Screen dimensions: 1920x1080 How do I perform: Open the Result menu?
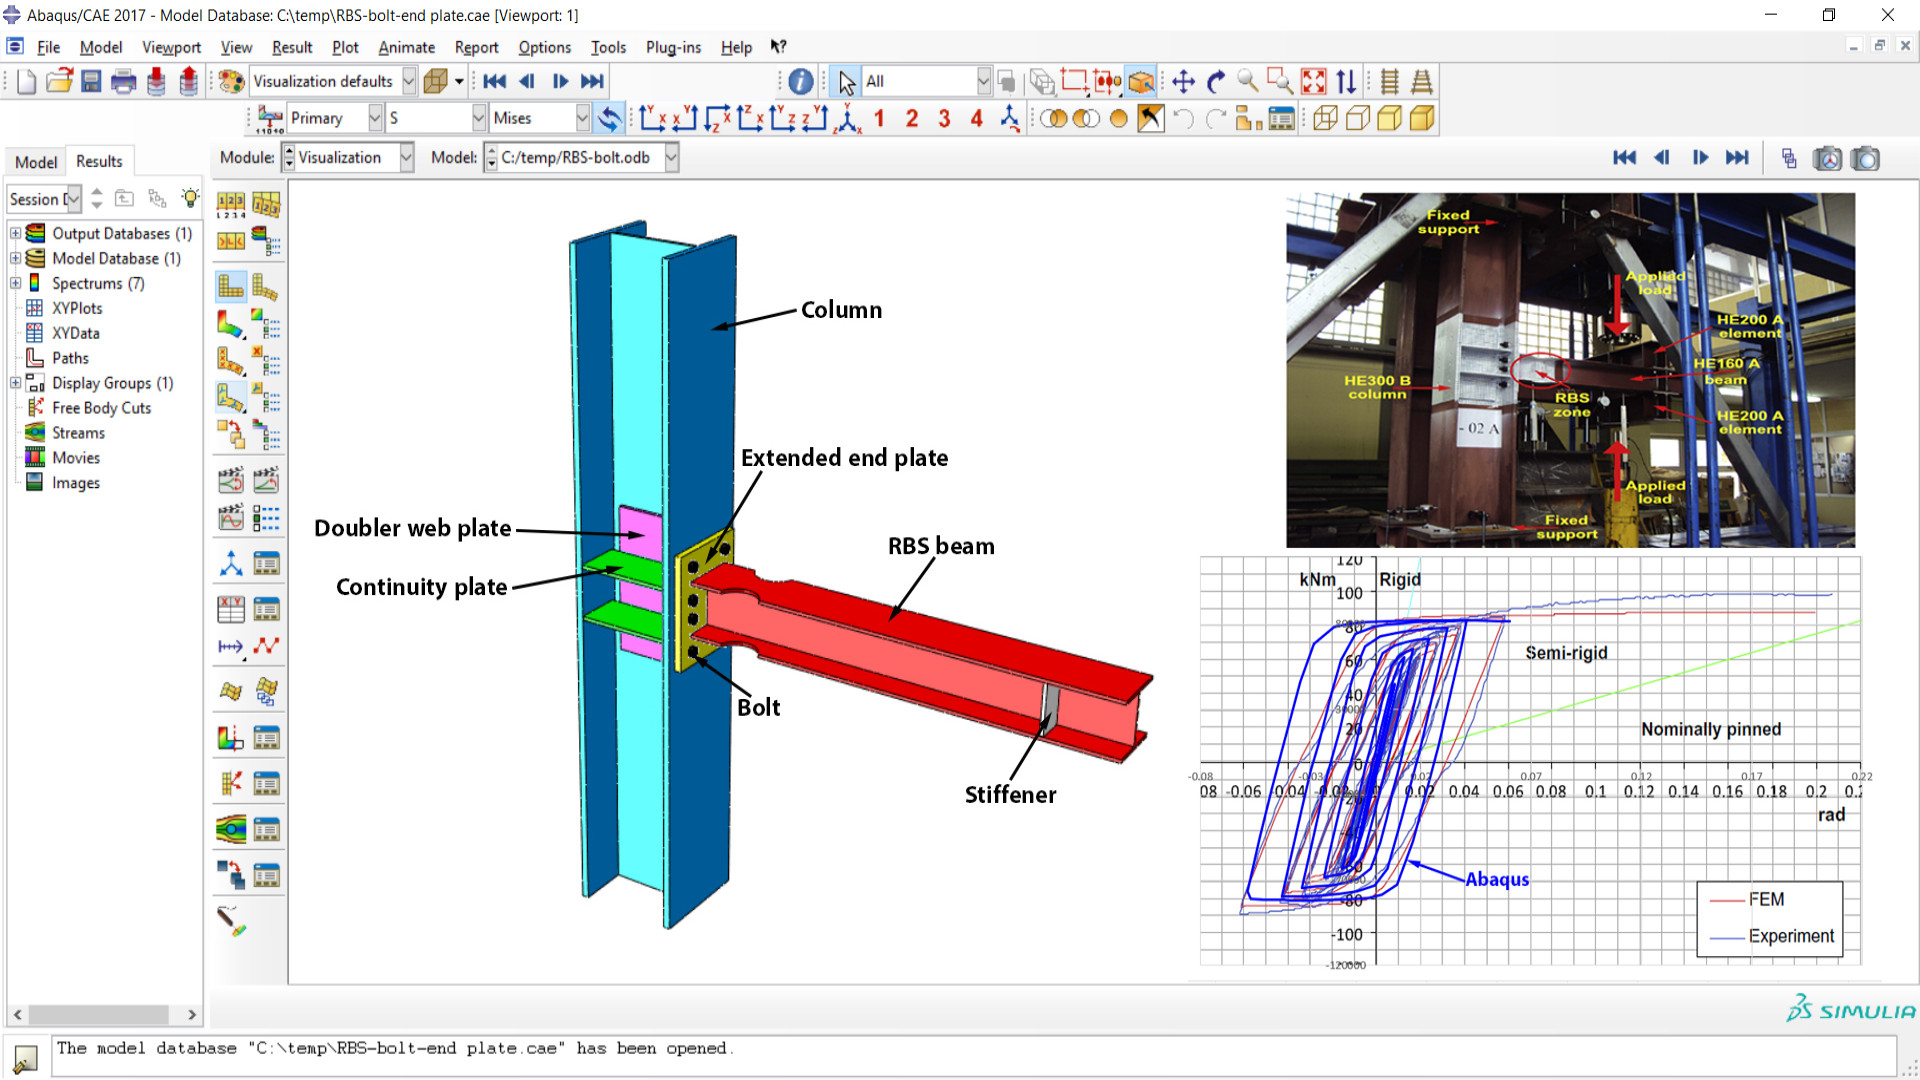coord(292,47)
